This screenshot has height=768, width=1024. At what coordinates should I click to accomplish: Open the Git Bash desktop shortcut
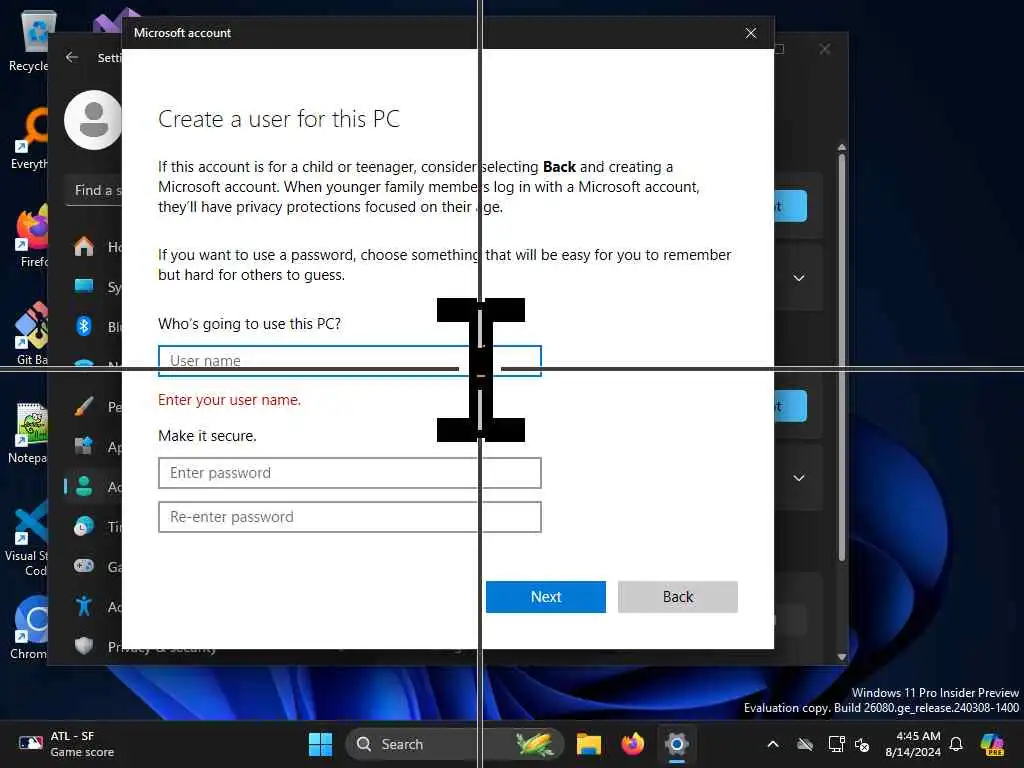31,334
